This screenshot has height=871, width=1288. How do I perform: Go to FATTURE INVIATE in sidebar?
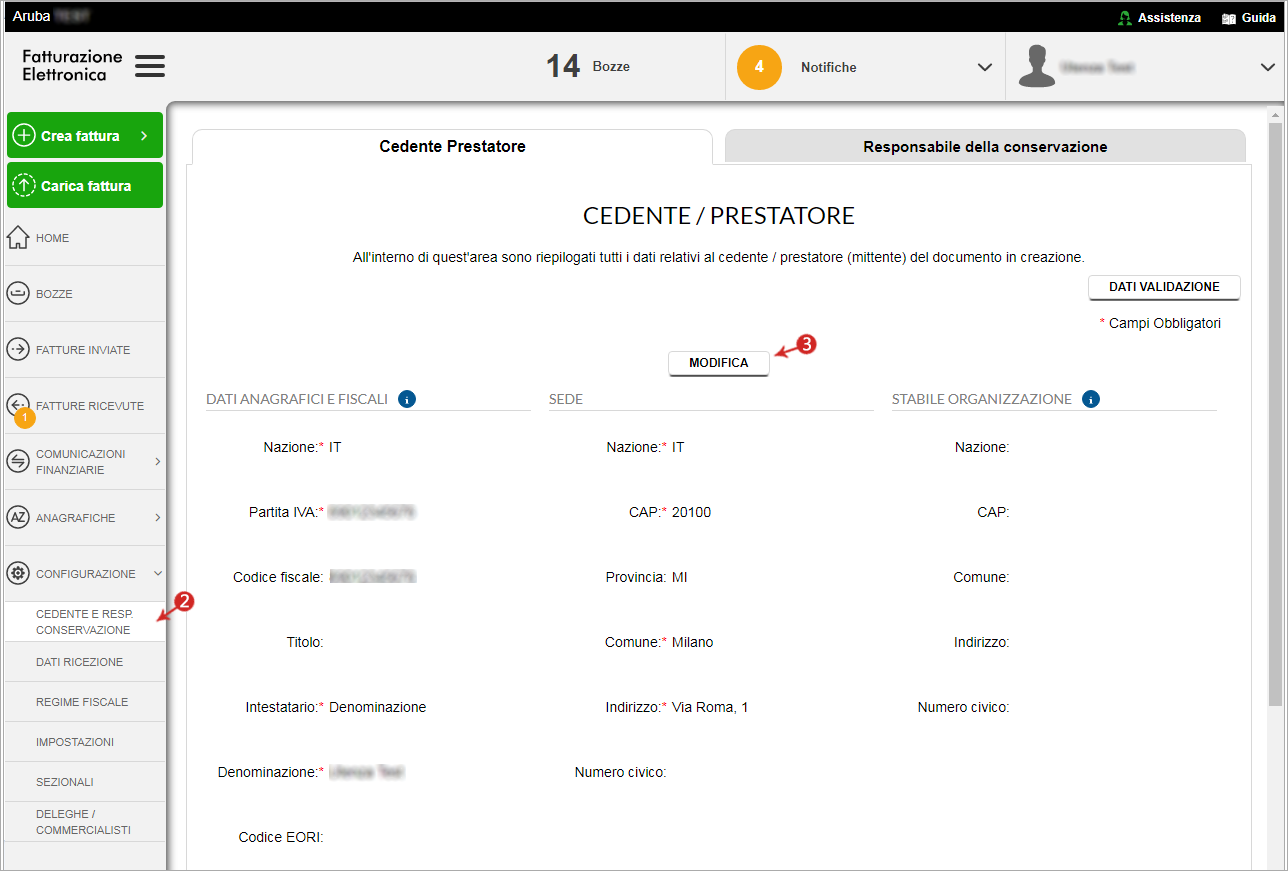(83, 350)
